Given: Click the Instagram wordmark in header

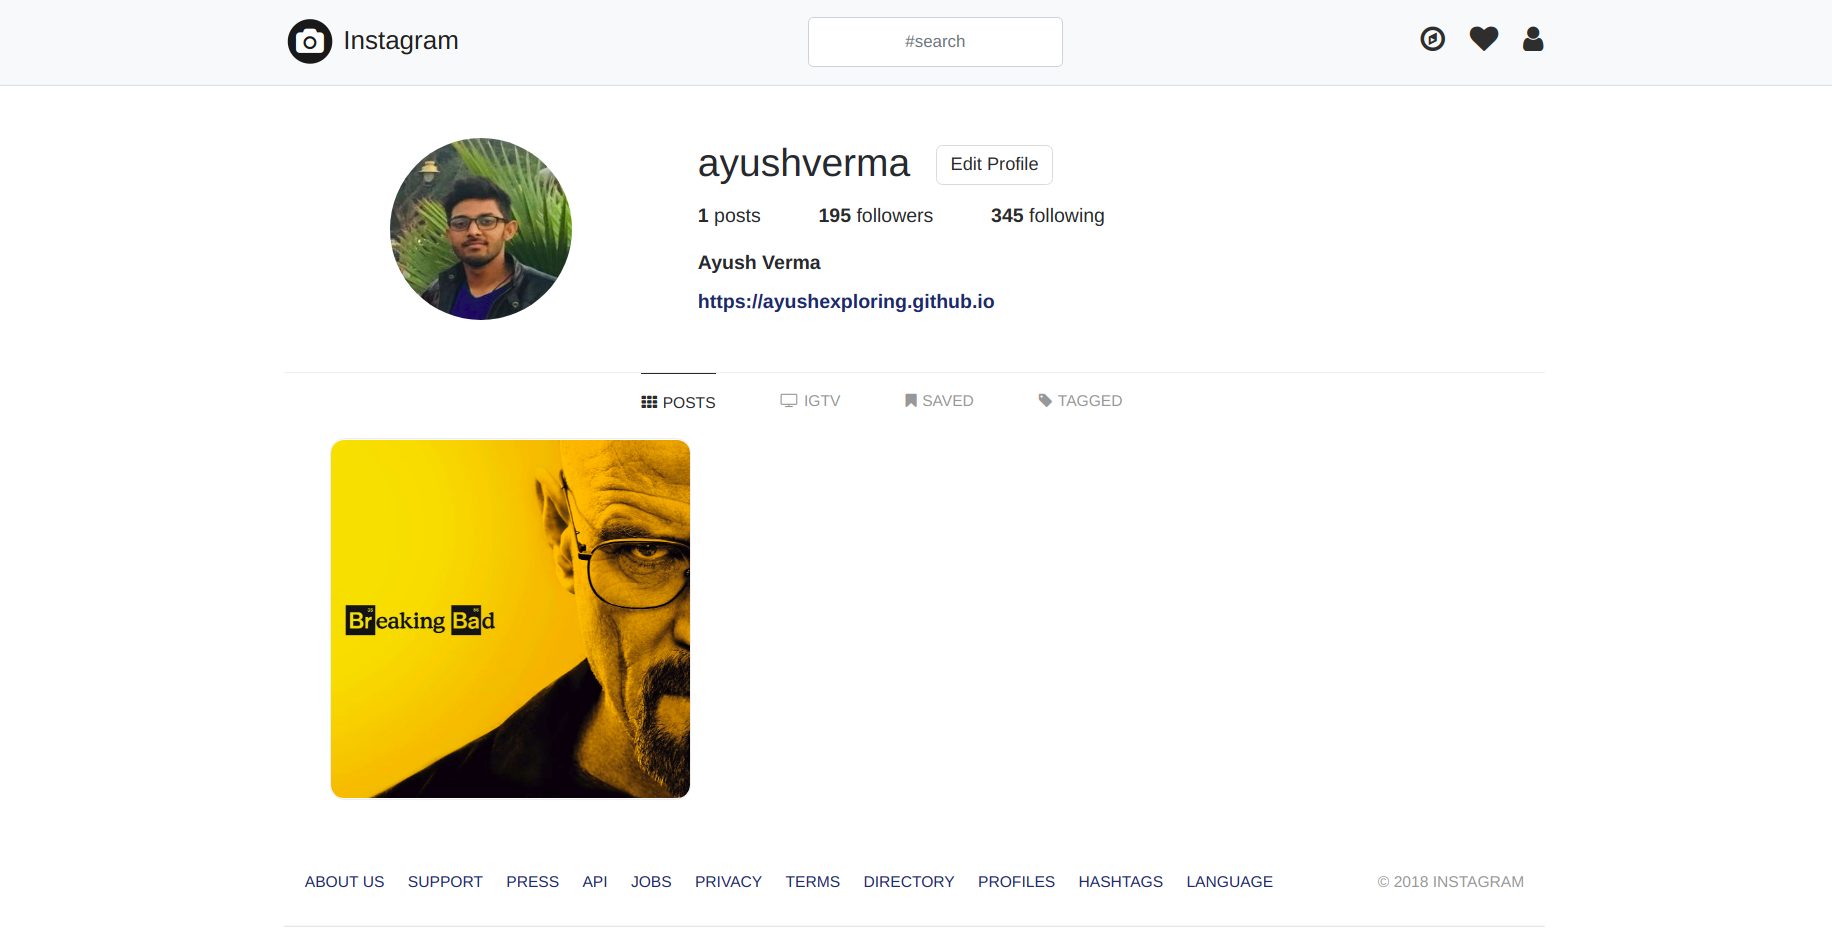Looking at the screenshot, I should click(401, 40).
